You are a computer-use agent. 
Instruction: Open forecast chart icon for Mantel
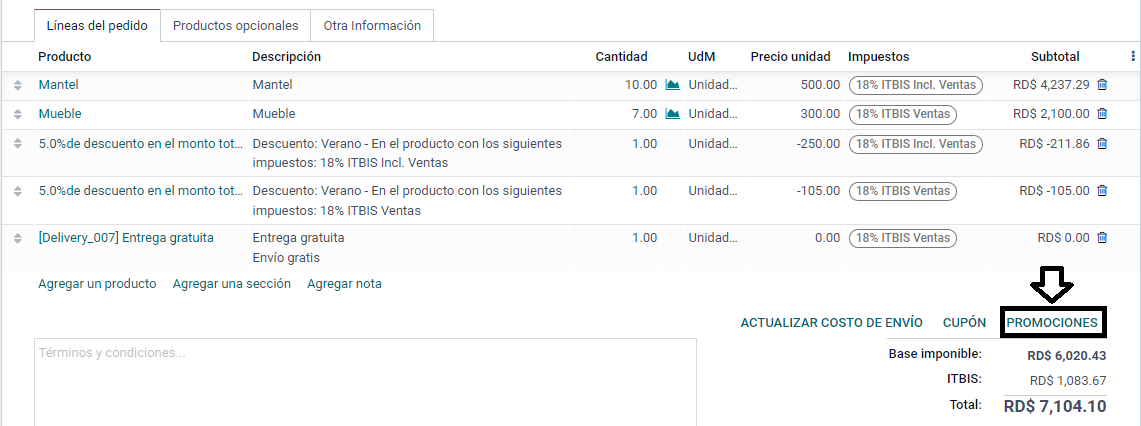click(672, 85)
